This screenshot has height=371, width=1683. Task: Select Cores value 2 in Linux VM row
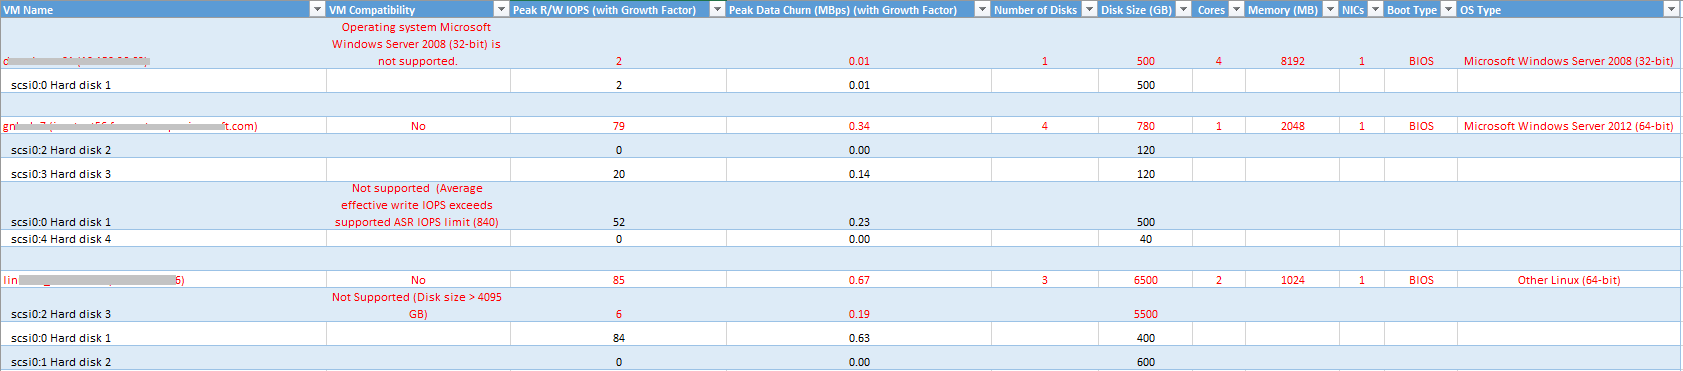[1218, 280]
